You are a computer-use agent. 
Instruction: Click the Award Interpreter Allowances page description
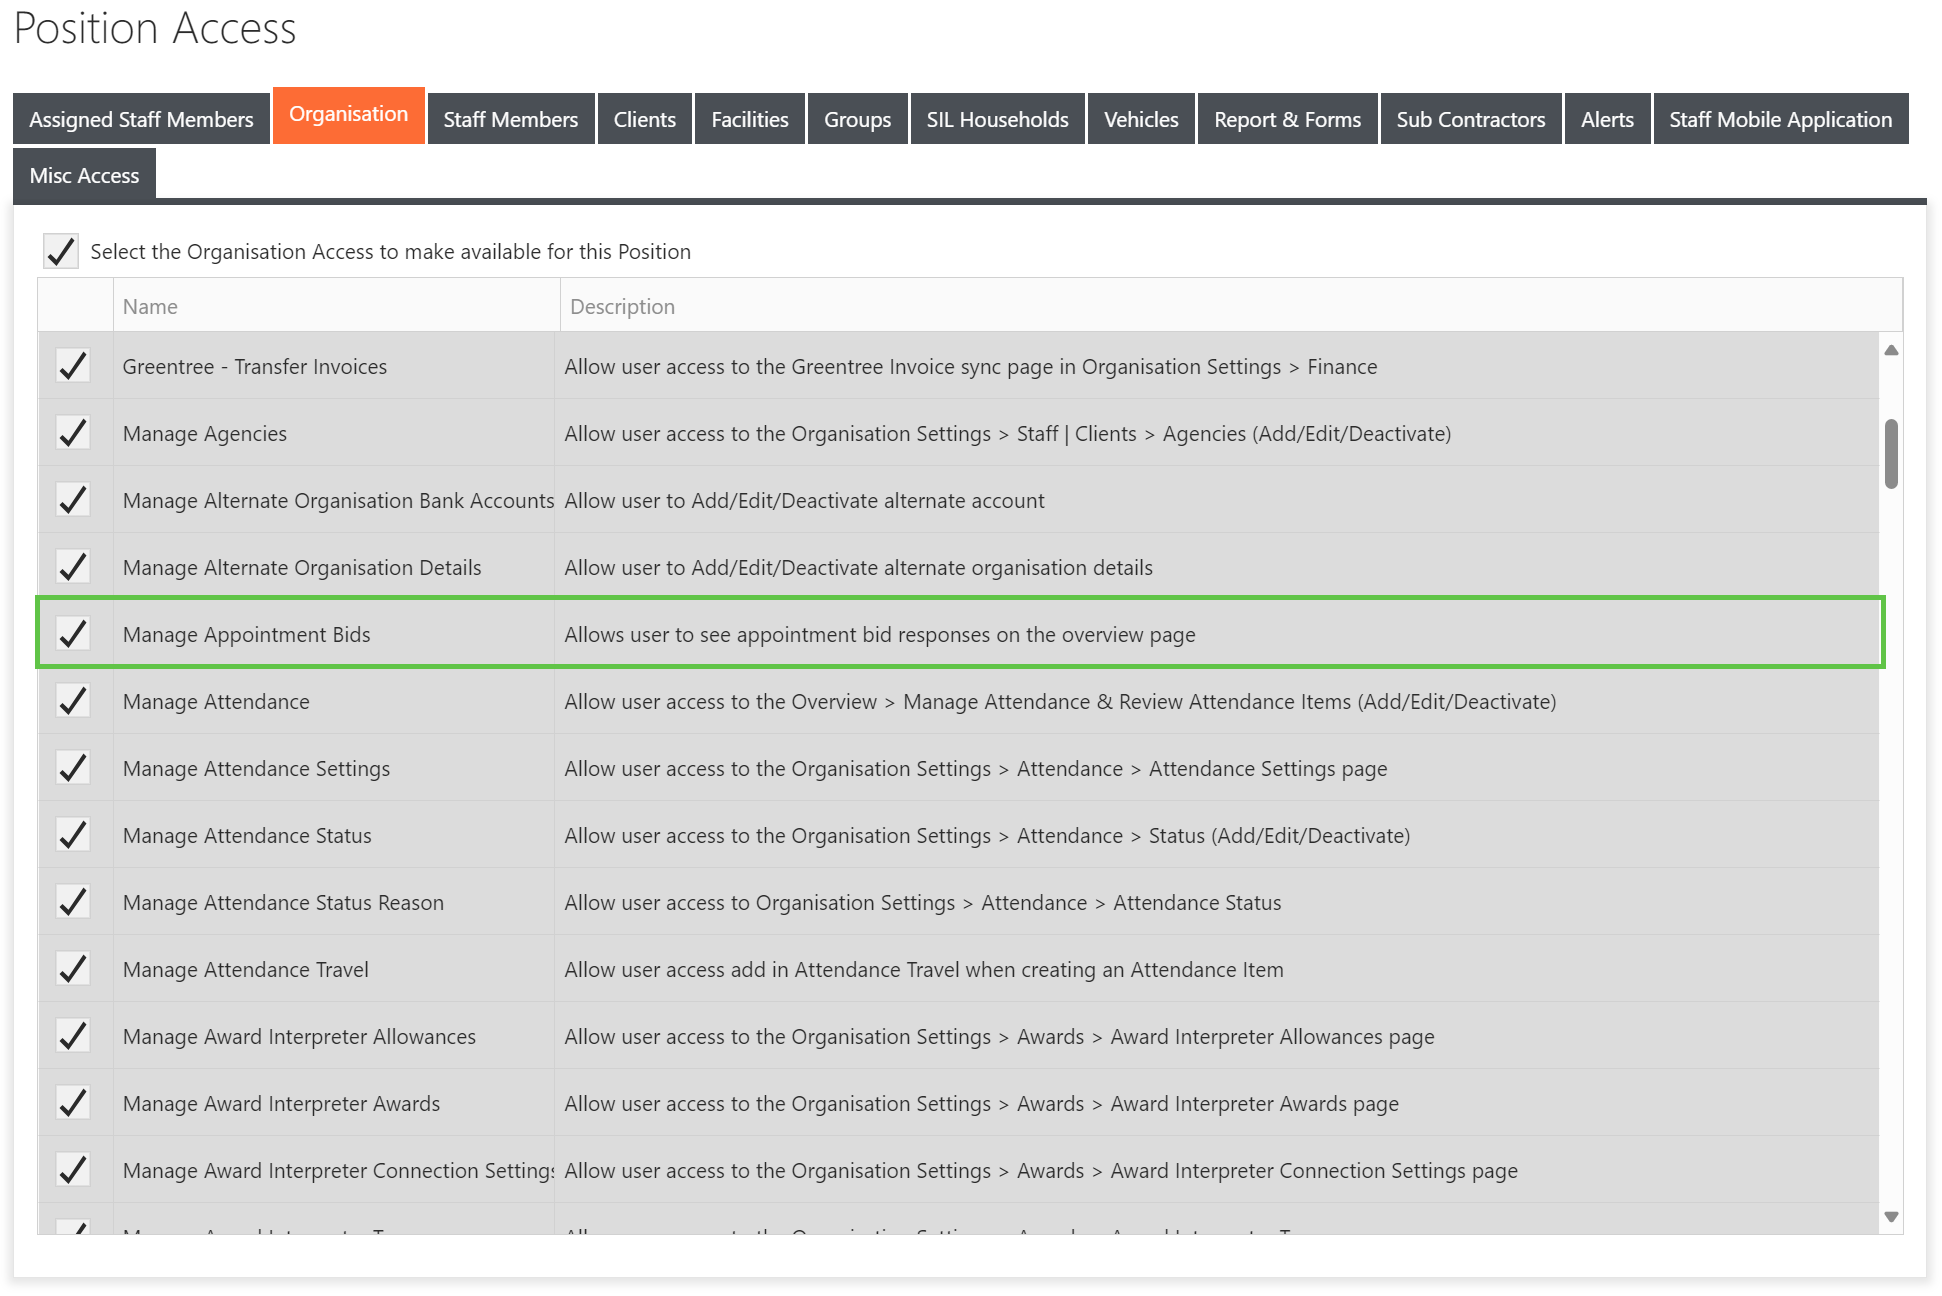1000,1037
